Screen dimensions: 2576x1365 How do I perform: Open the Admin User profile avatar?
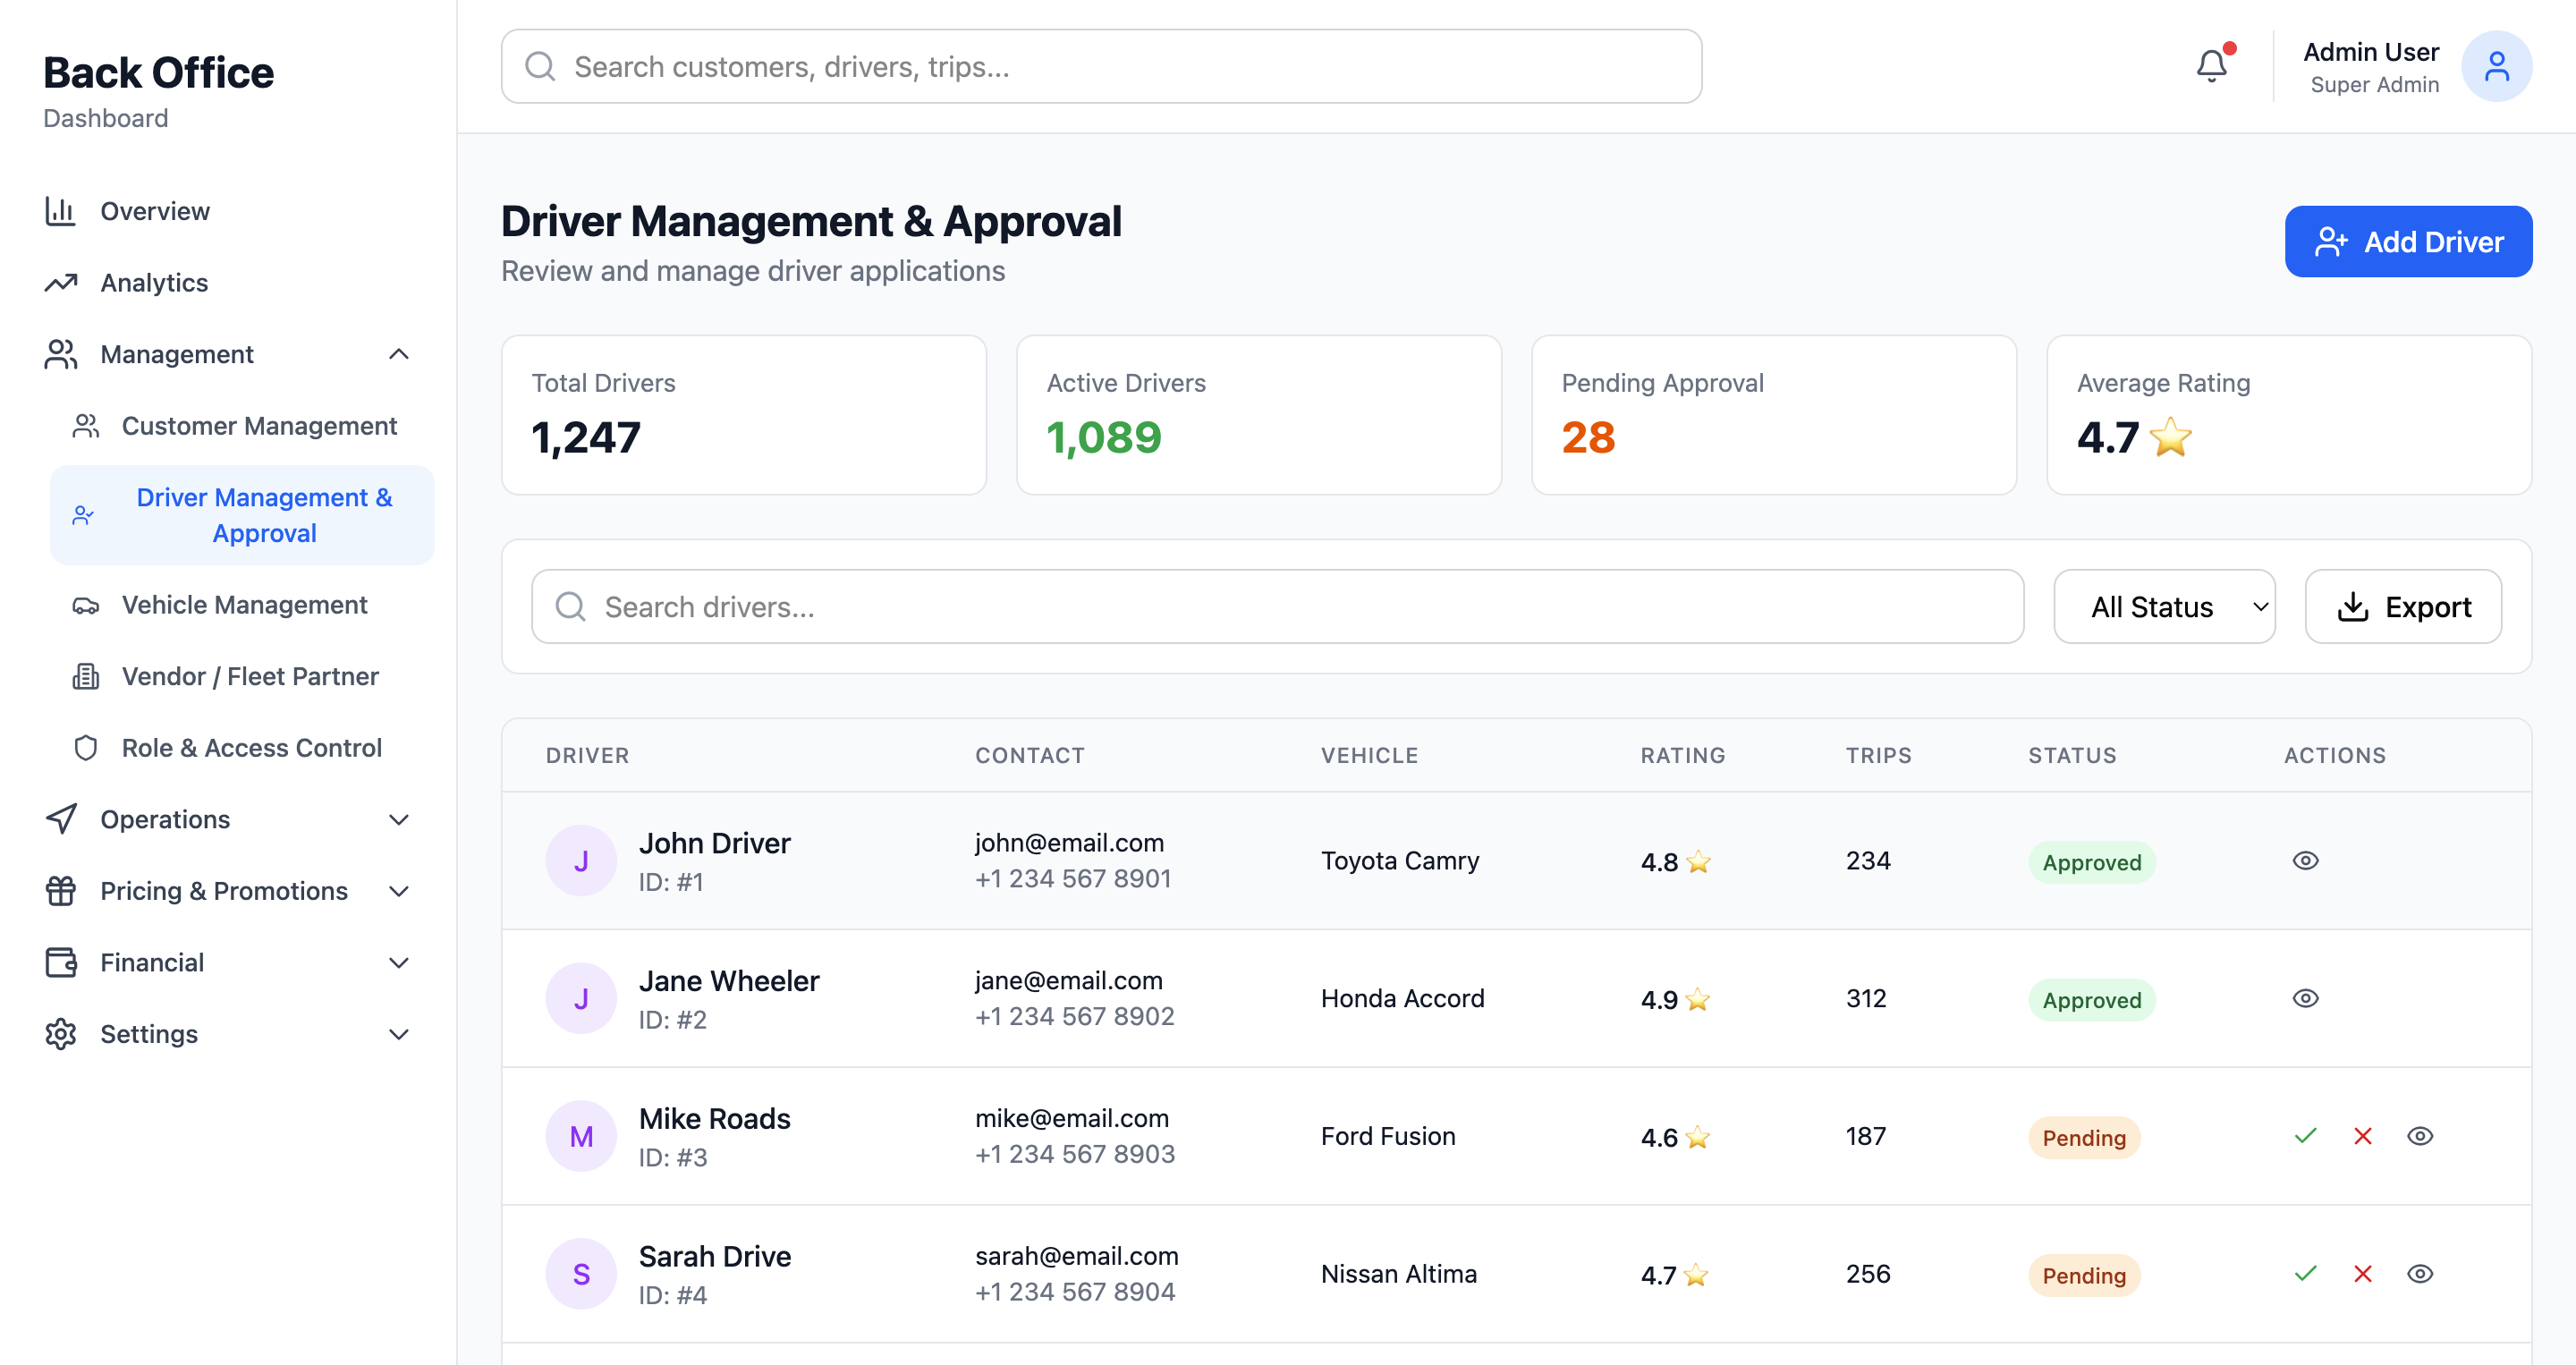tap(2496, 66)
